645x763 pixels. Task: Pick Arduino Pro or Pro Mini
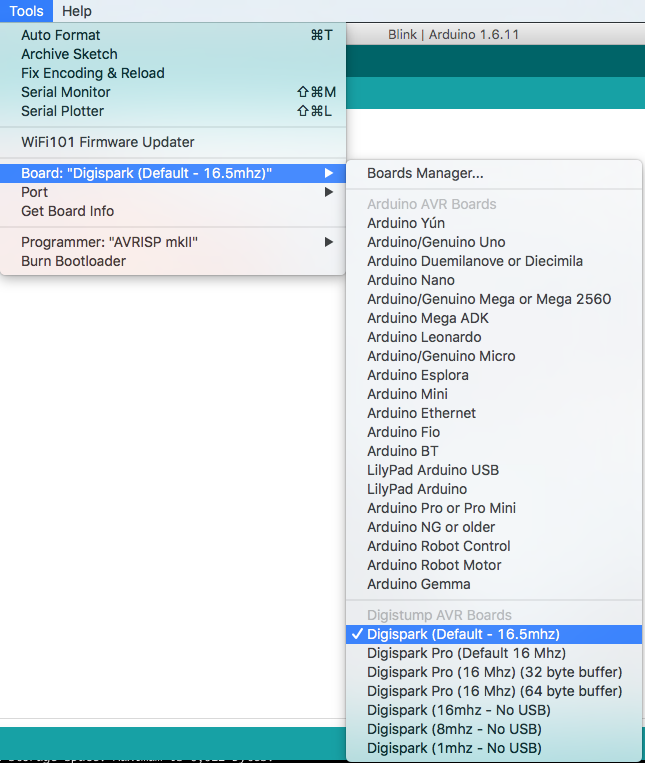494,508
